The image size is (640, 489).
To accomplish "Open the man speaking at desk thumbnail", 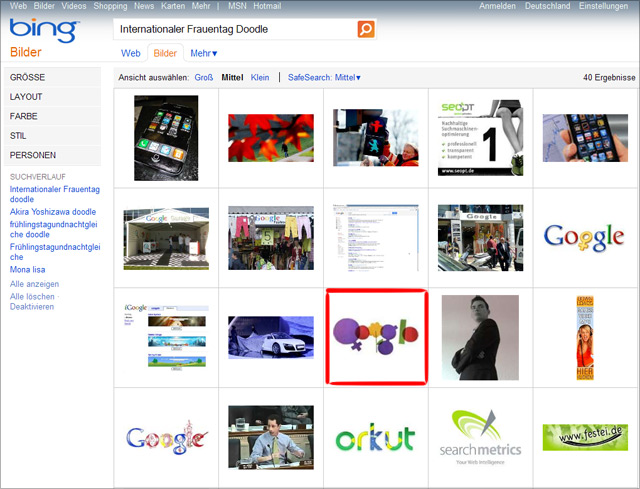I will (271, 438).
